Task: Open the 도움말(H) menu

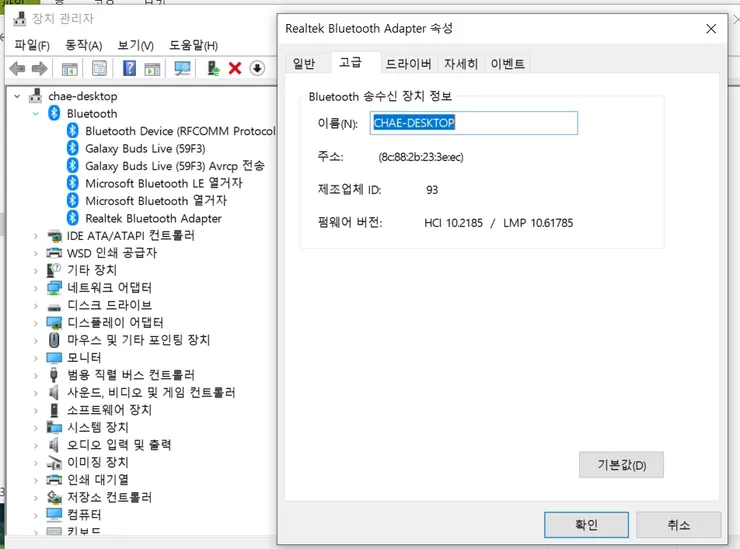Action: pyautogui.click(x=193, y=45)
